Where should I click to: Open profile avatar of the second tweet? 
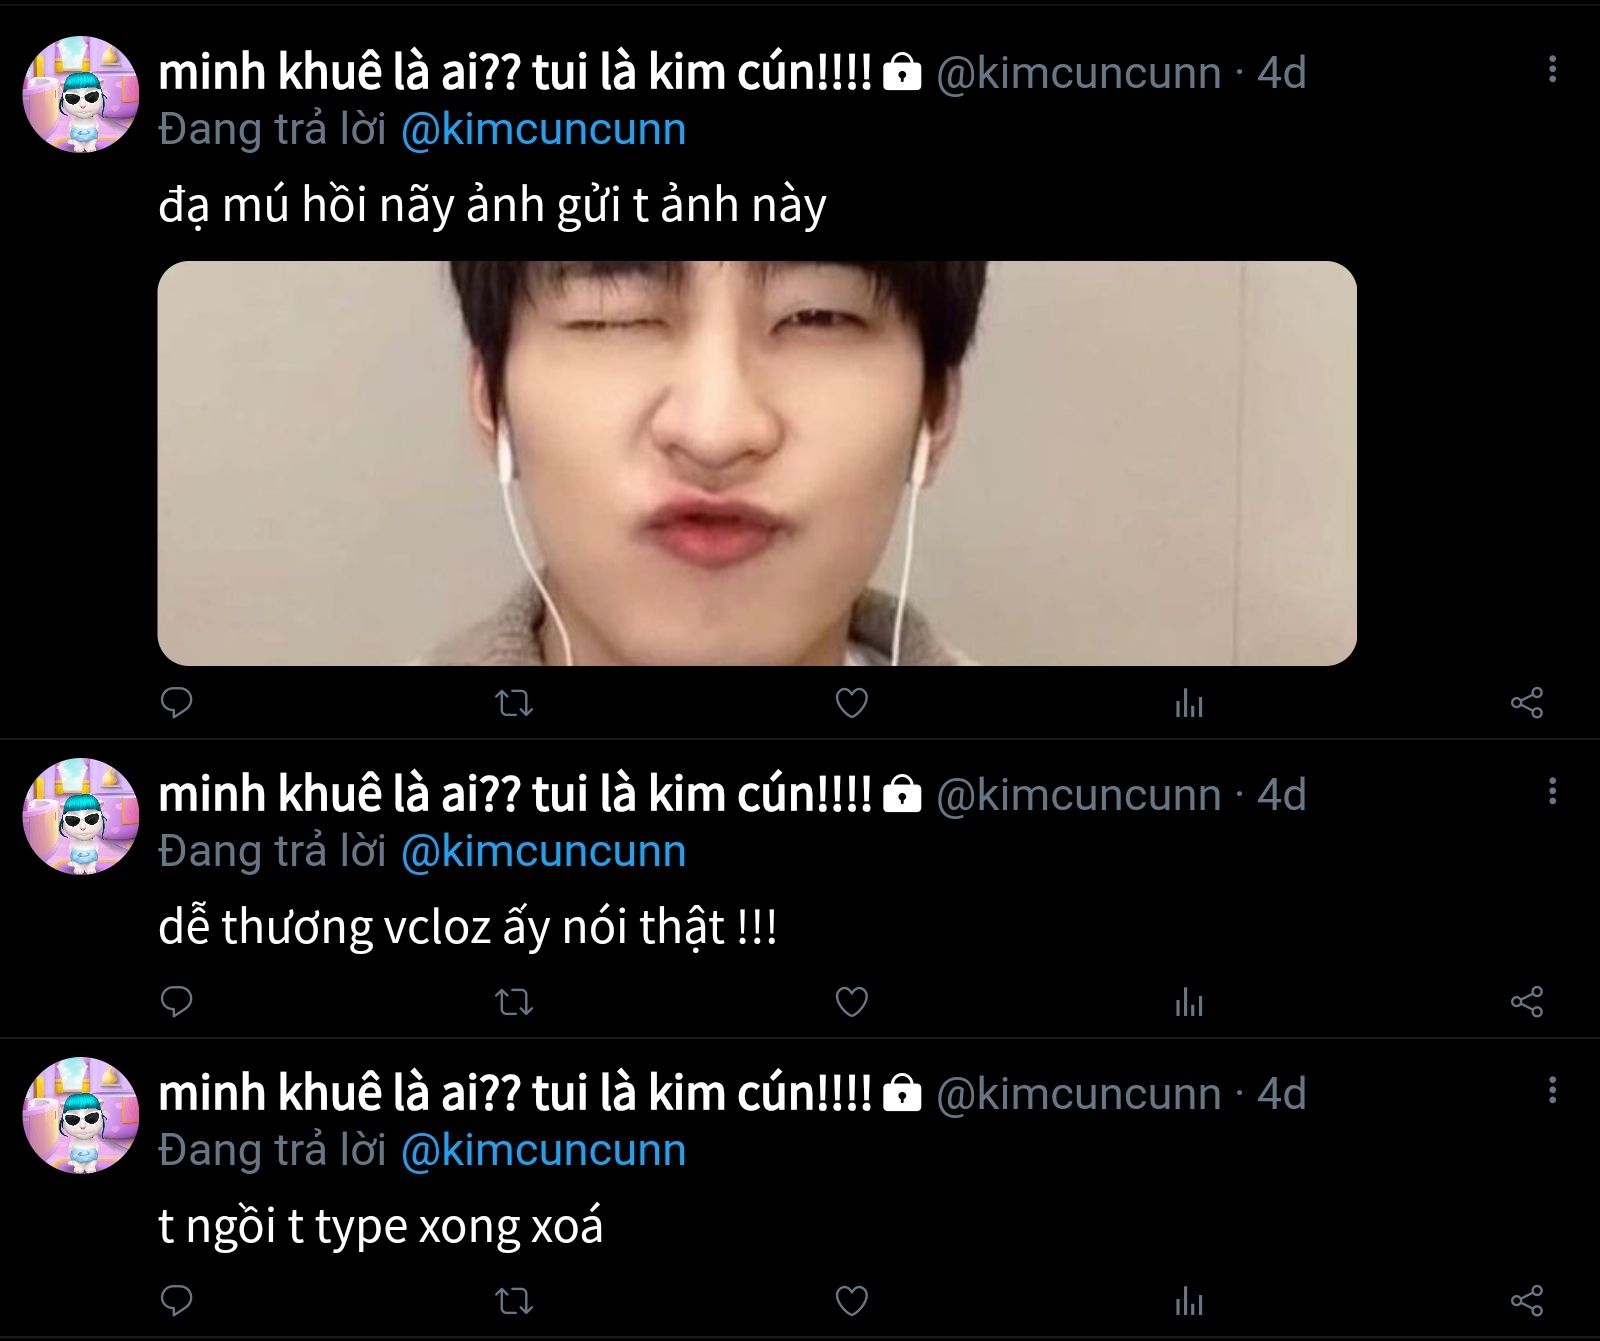[x=80, y=816]
